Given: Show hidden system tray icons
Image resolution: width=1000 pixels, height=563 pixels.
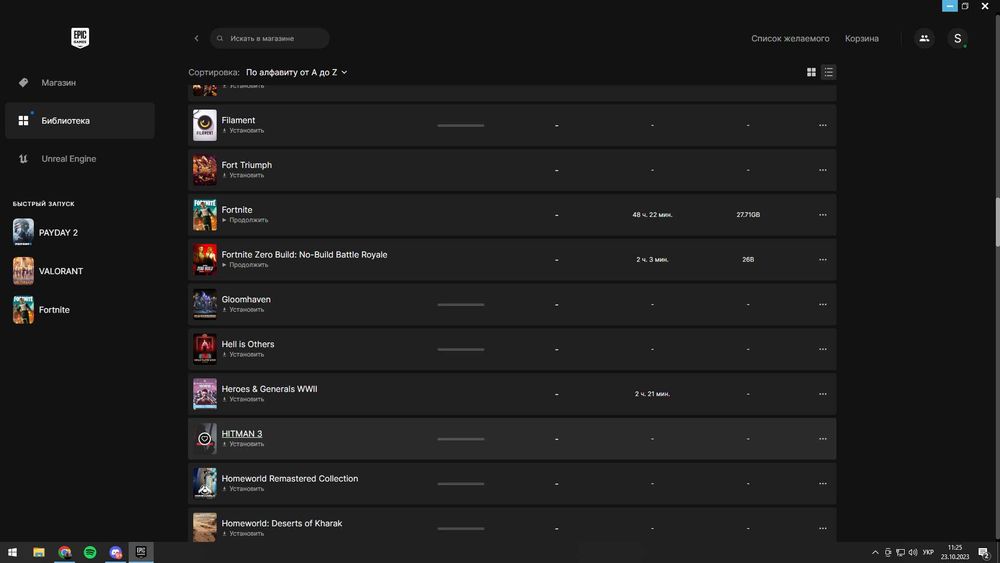Looking at the screenshot, I should pos(875,552).
